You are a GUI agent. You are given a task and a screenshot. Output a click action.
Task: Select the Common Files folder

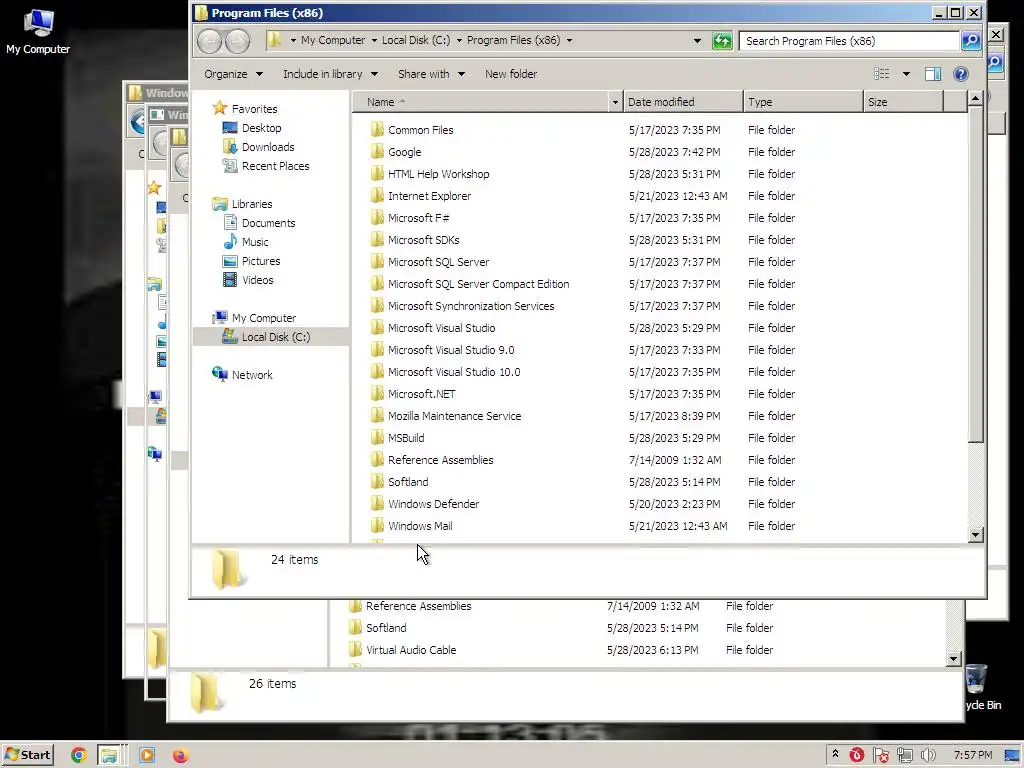[421, 130]
